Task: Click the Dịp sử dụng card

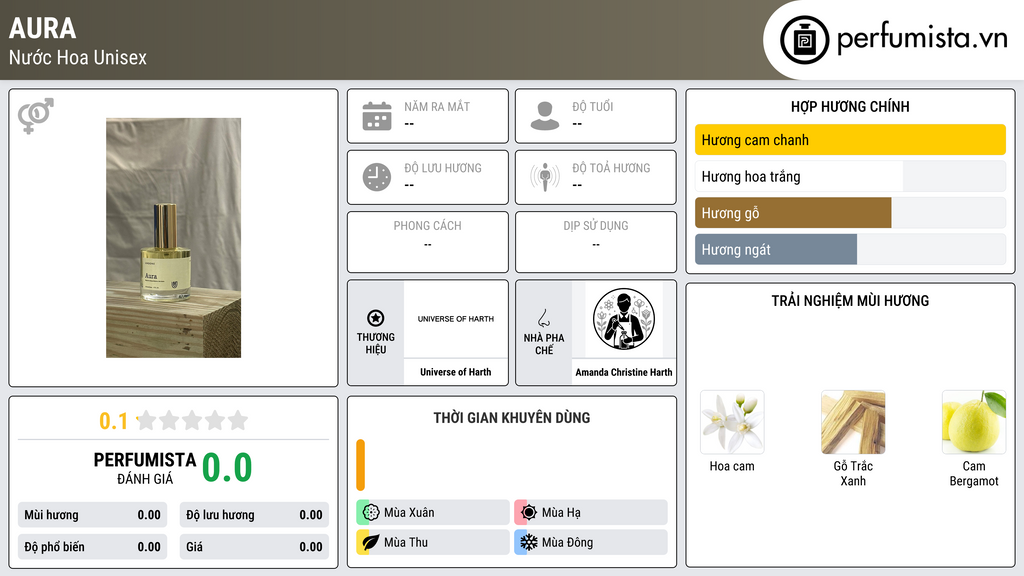Action: [596, 242]
